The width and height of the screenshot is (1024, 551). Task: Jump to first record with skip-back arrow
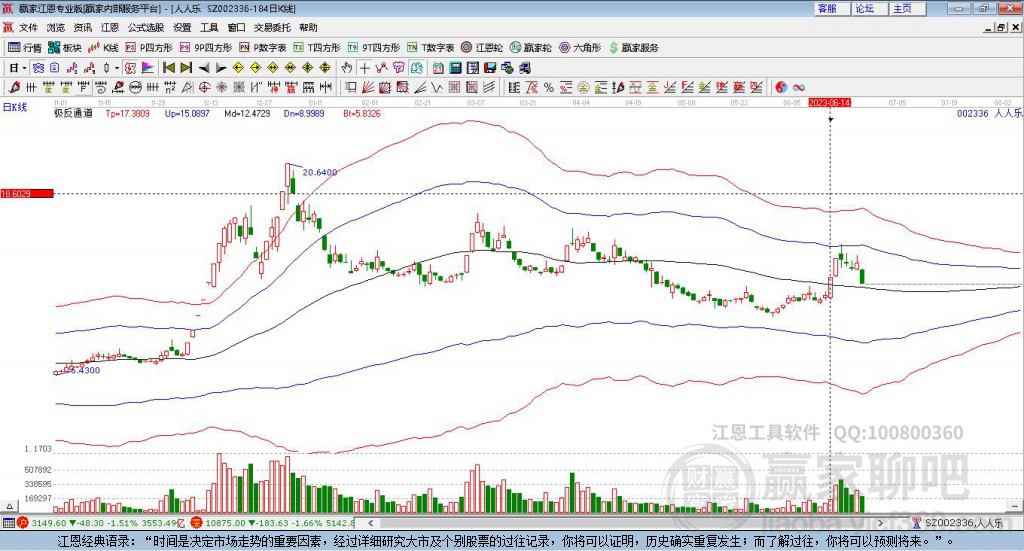pos(169,67)
